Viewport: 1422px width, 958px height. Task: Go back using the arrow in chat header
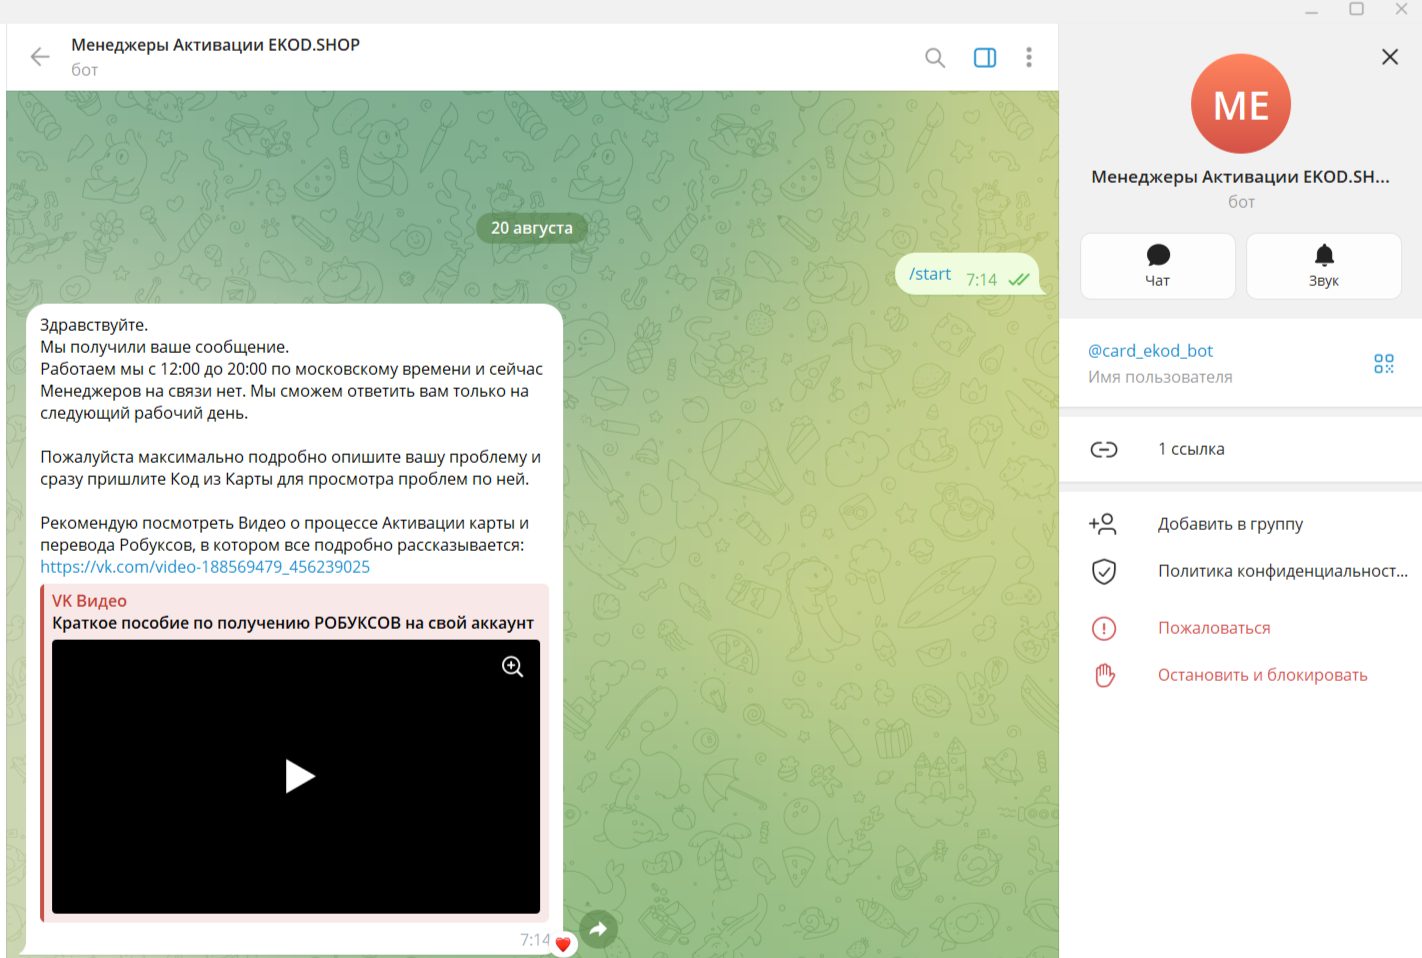40,57
